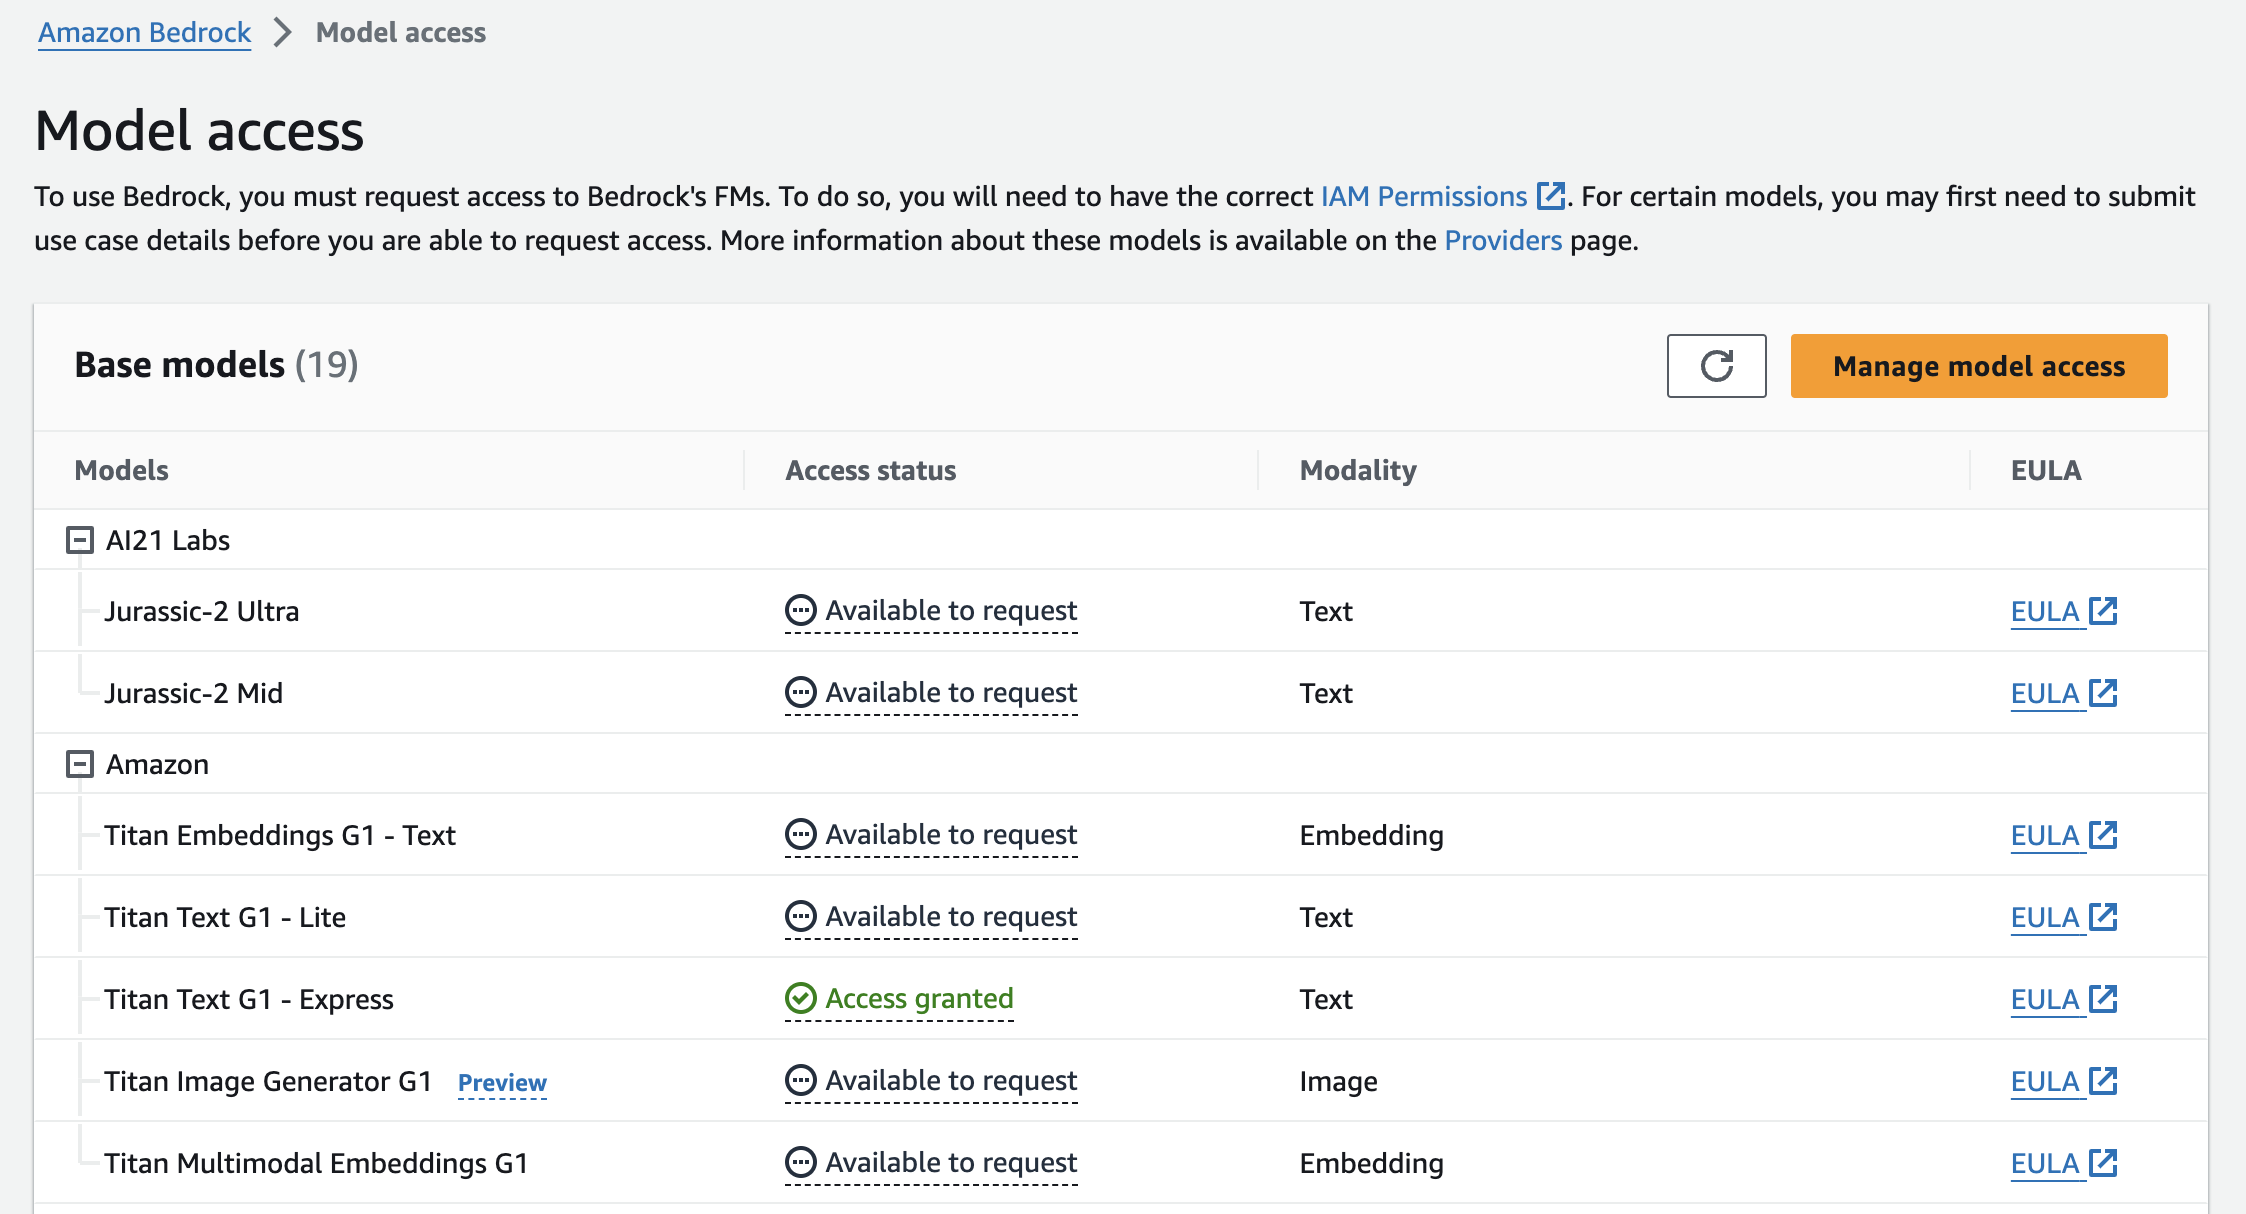The height and width of the screenshot is (1214, 2246).
Task: Click the EULA external link icon for Titan Image Generator G1
Action: point(2104,1081)
